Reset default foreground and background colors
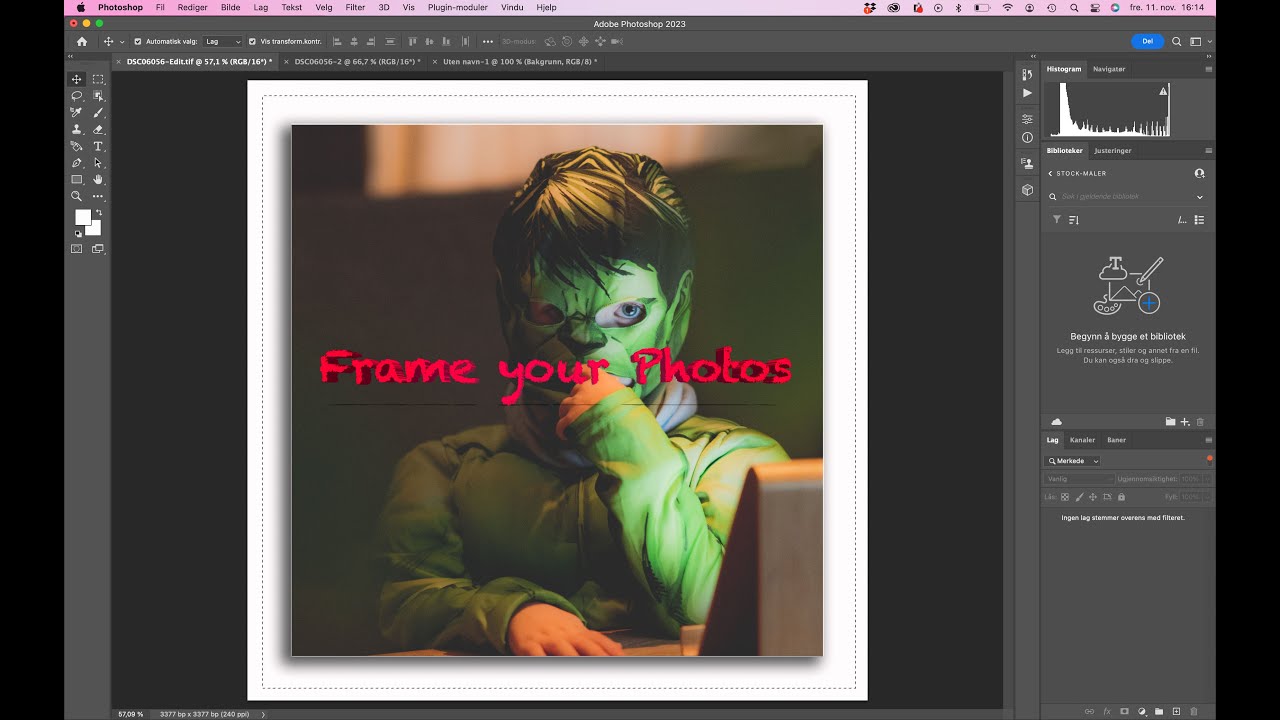Screen dimensions: 1280x720 78,234
